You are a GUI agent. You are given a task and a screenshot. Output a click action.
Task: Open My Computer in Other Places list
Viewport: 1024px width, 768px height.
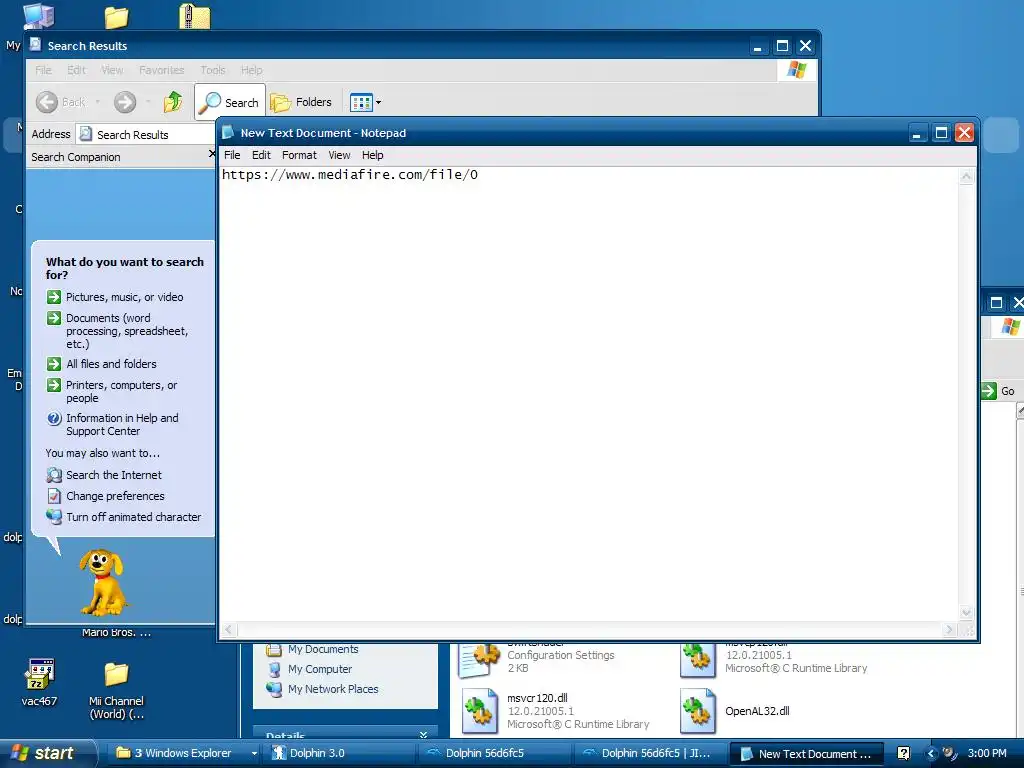coord(319,669)
